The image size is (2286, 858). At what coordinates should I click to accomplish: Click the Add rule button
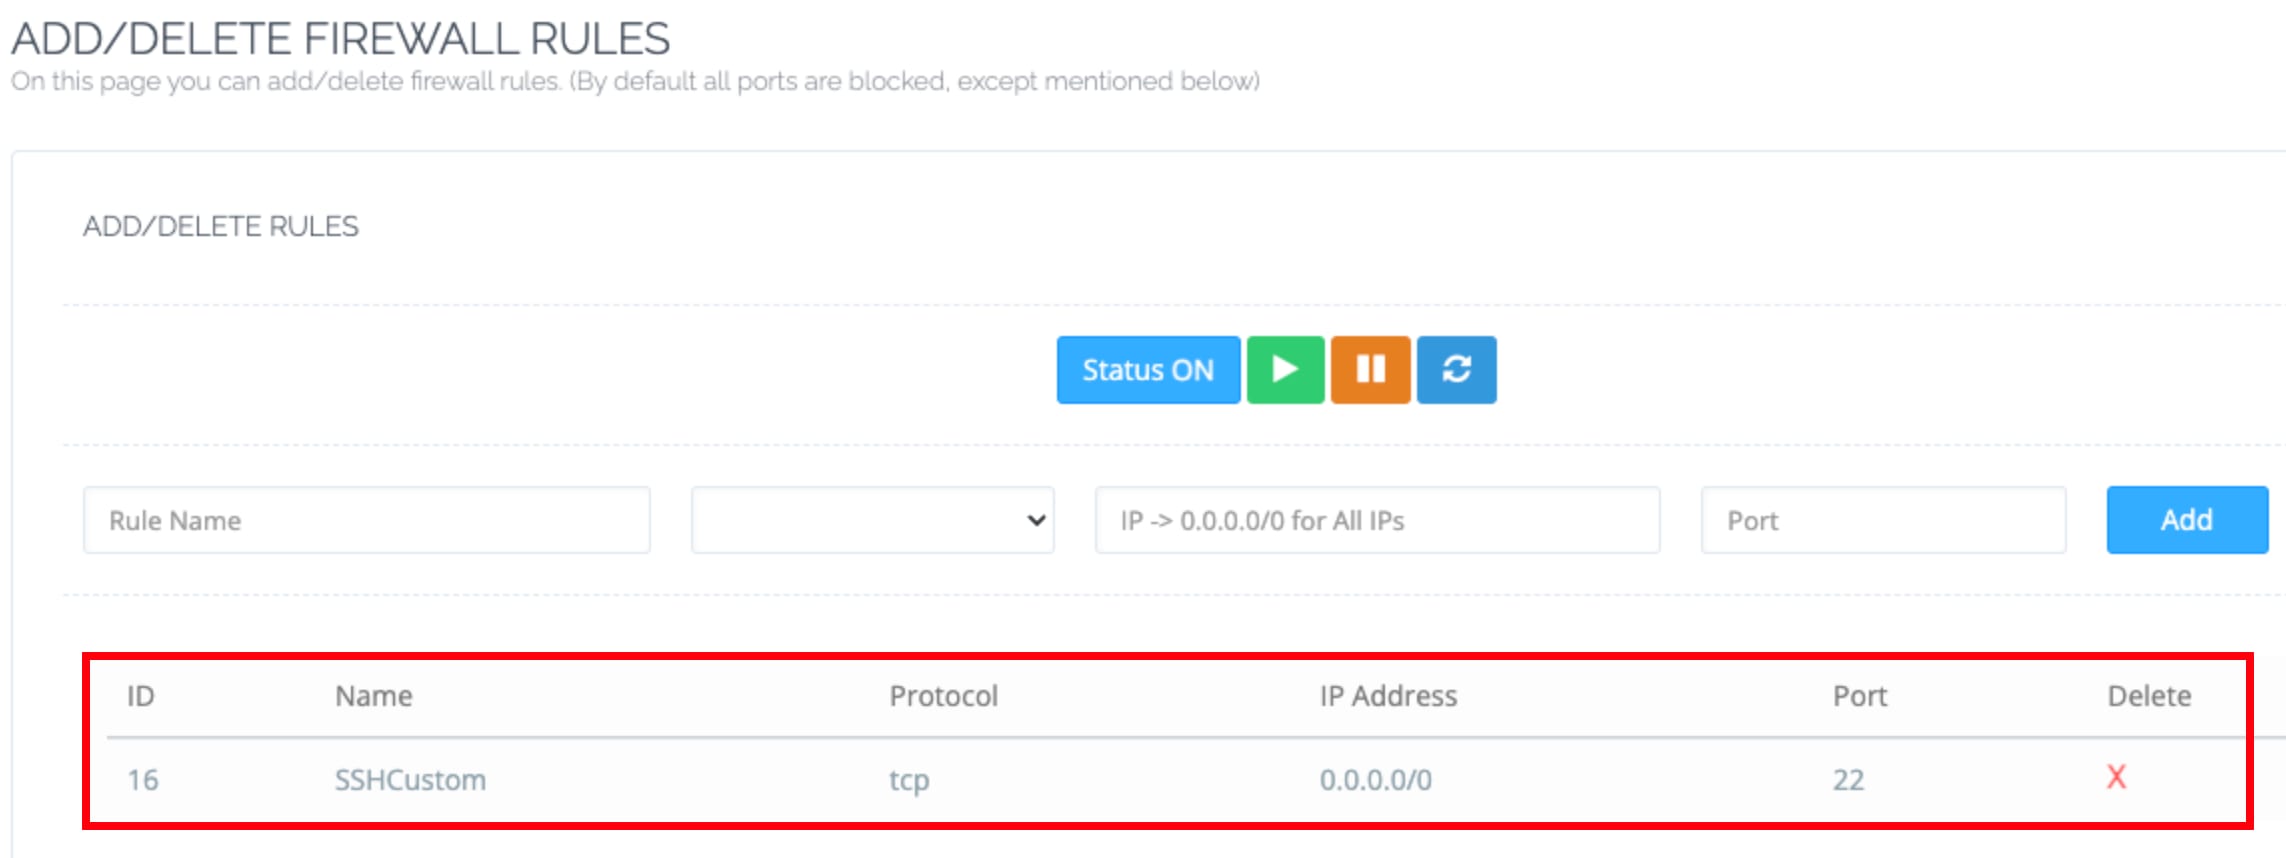point(2186,520)
